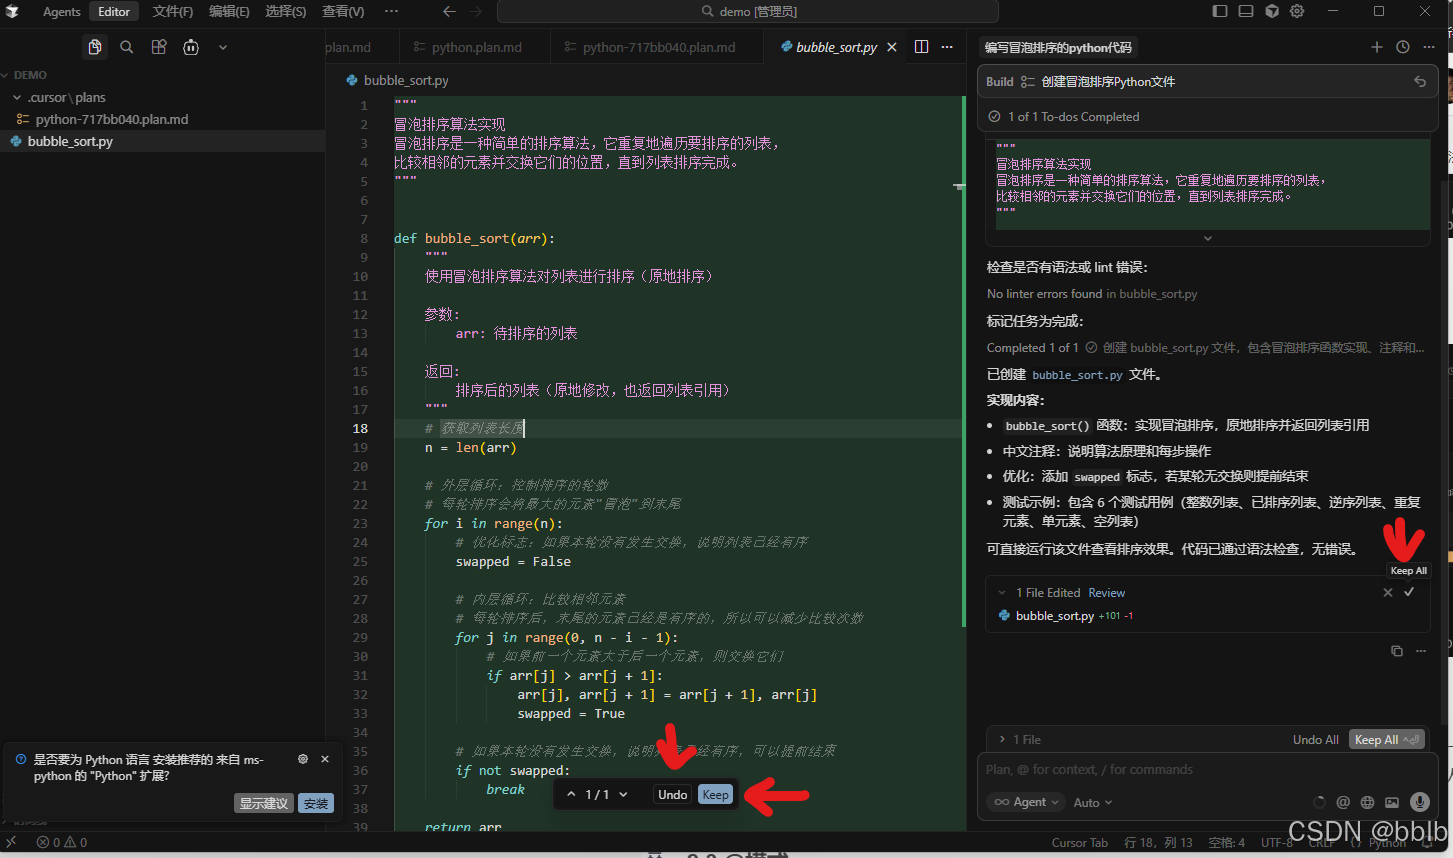Open chat panel more options ellipsis
The image size is (1453, 858).
1429,47
